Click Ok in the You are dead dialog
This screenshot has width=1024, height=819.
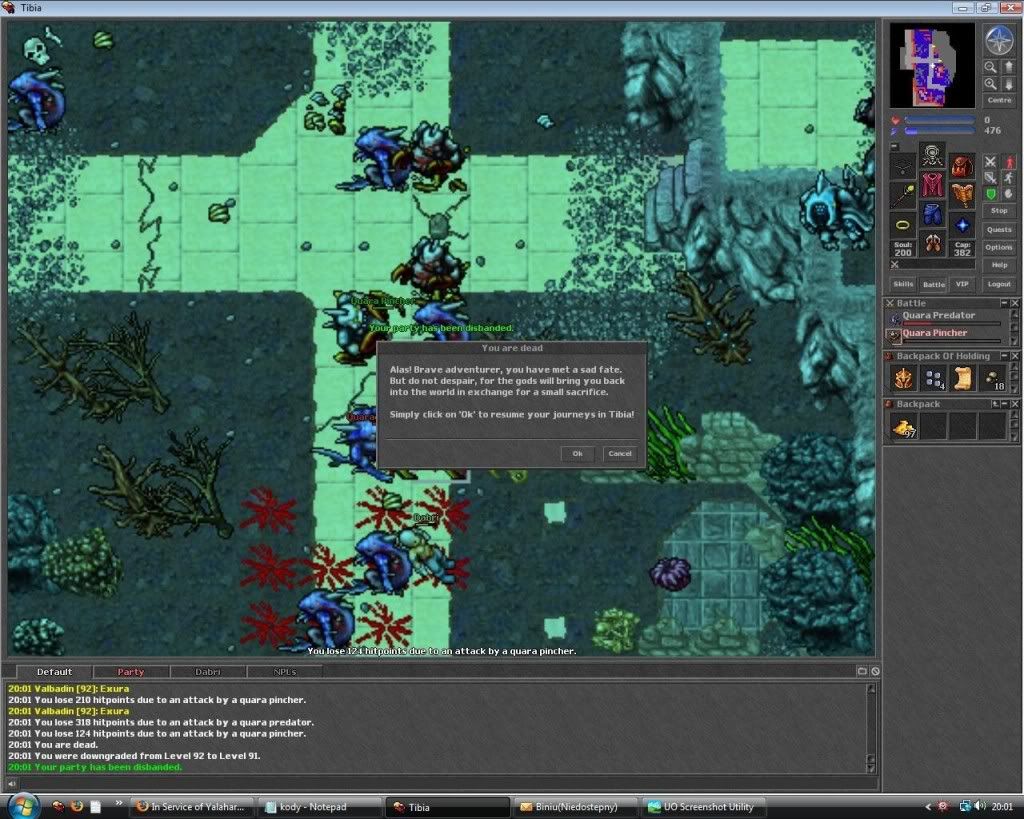(577, 453)
